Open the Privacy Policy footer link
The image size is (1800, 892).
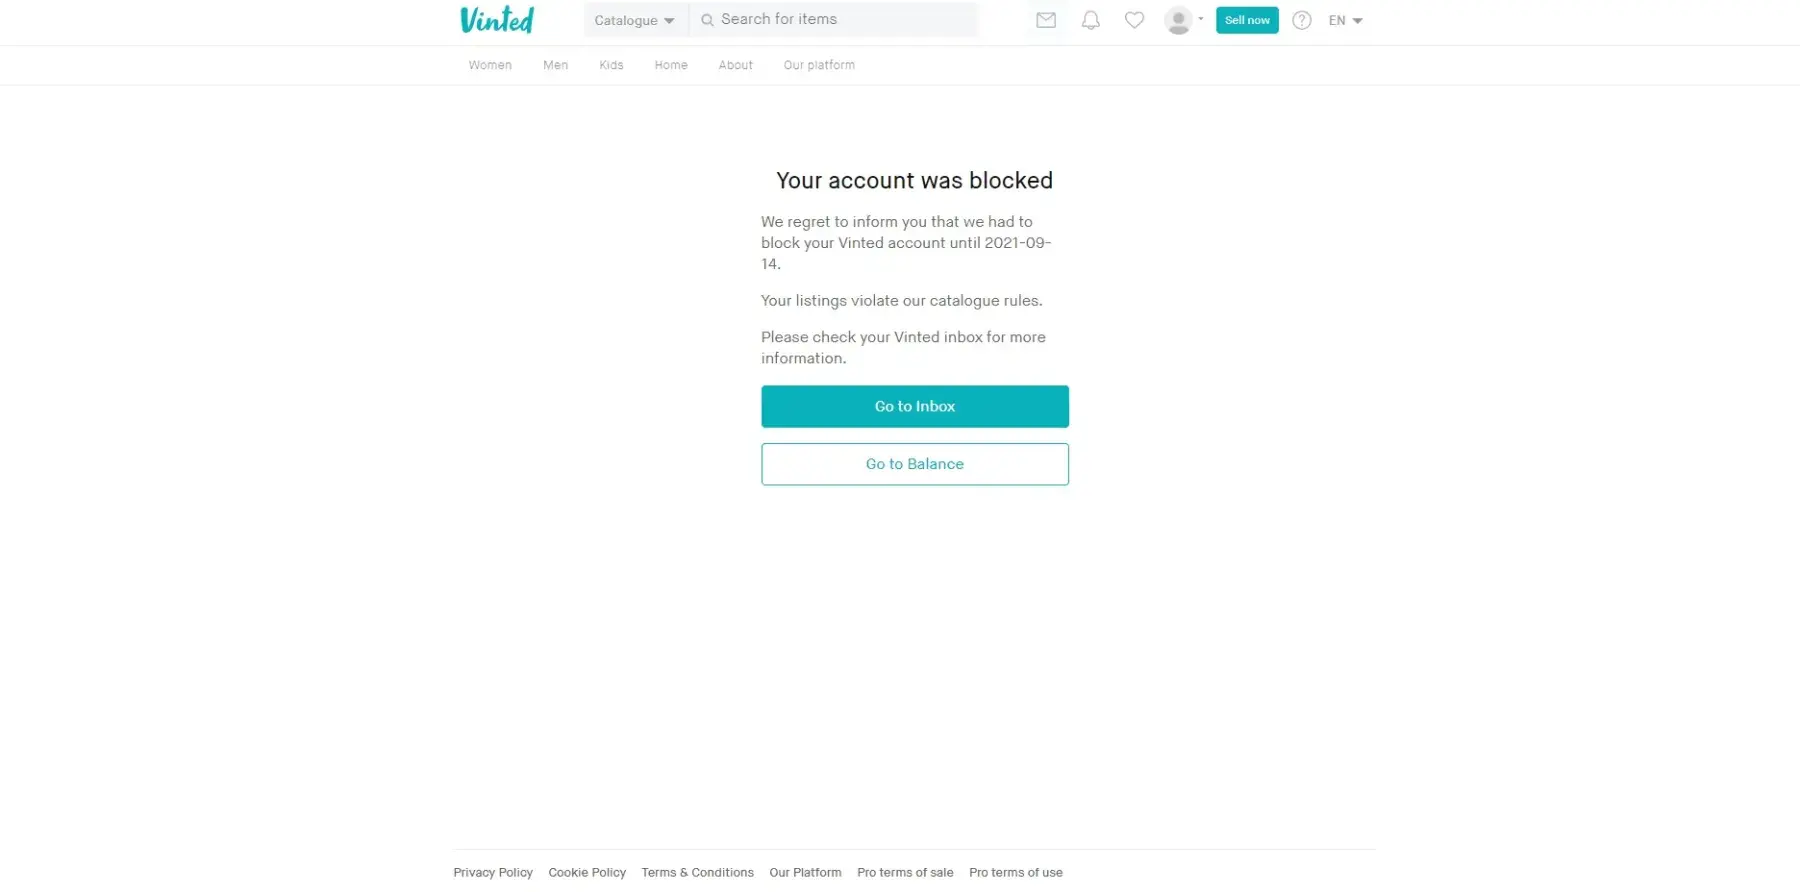tap(493, 872)
